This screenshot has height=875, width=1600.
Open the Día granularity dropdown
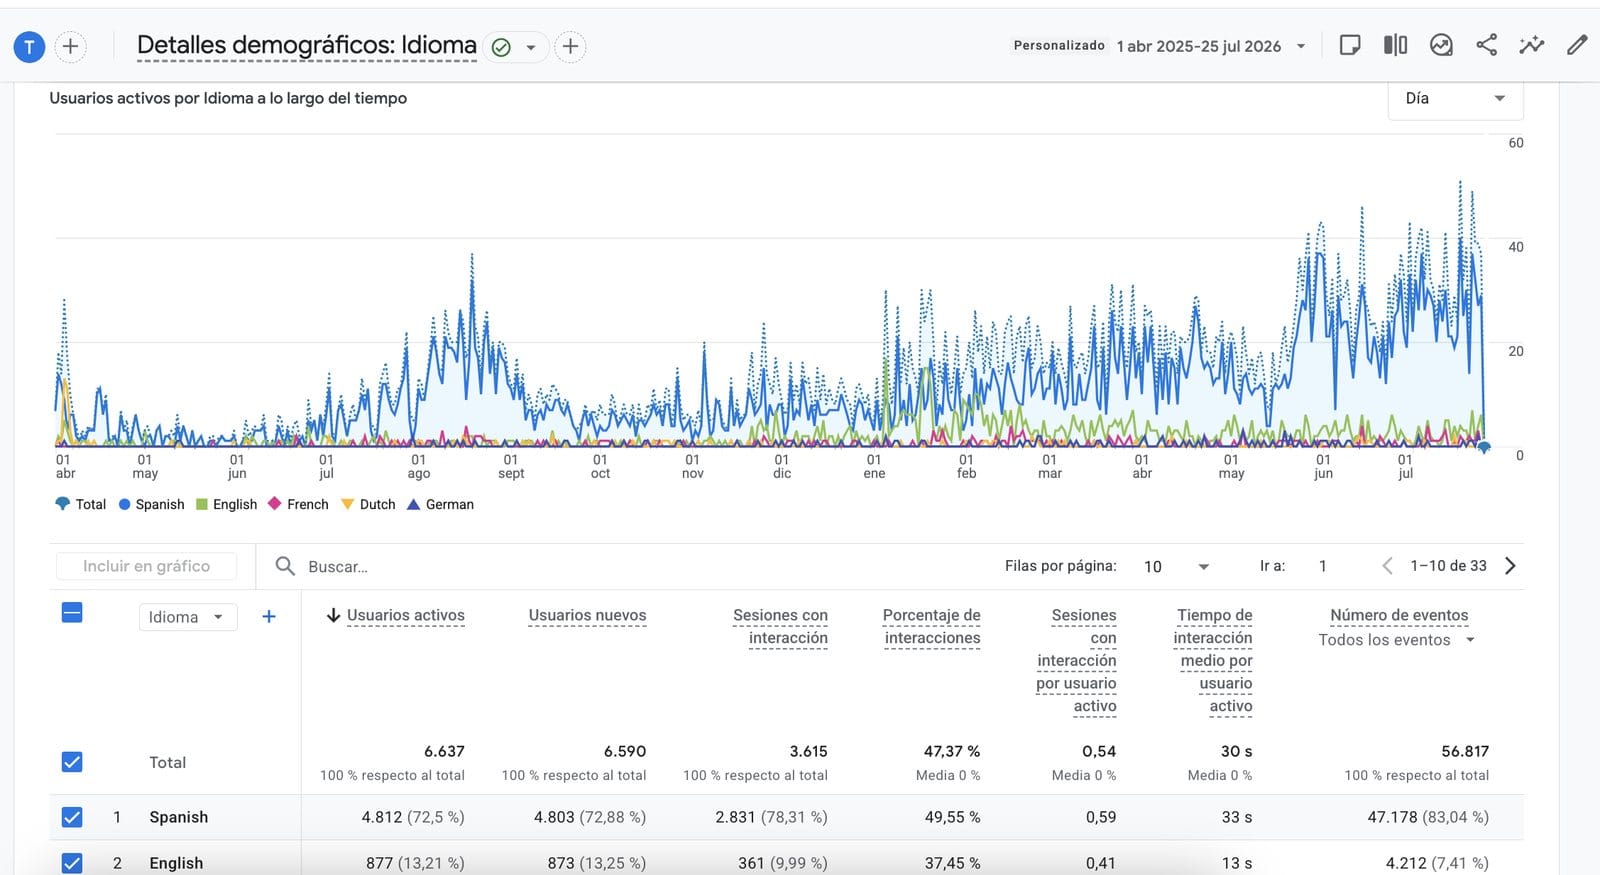1455,98
